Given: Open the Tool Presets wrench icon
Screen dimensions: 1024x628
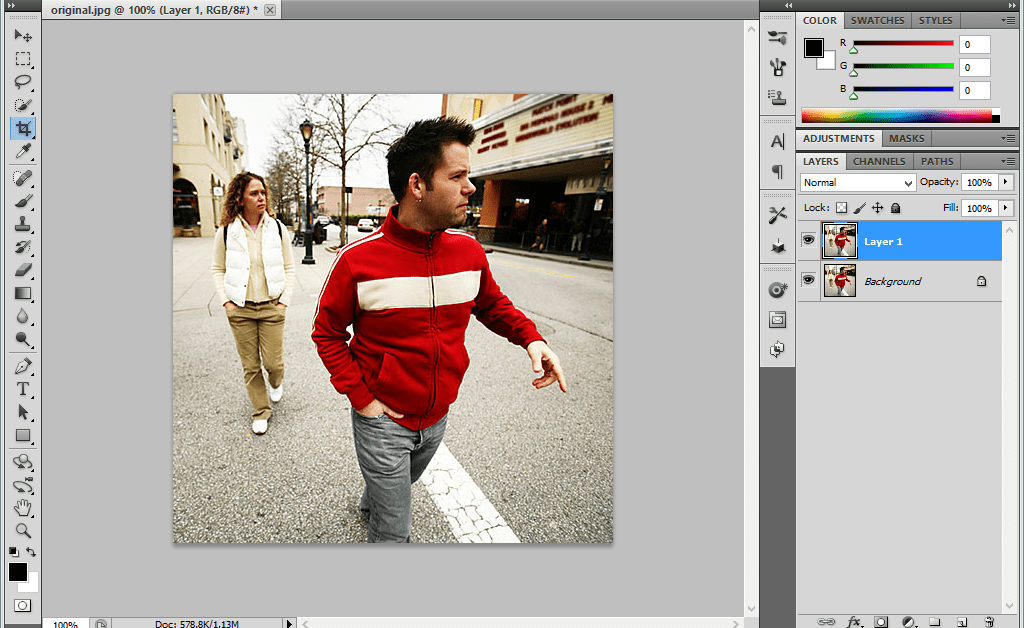Looking at the screenshot, I should coord(777,215).
